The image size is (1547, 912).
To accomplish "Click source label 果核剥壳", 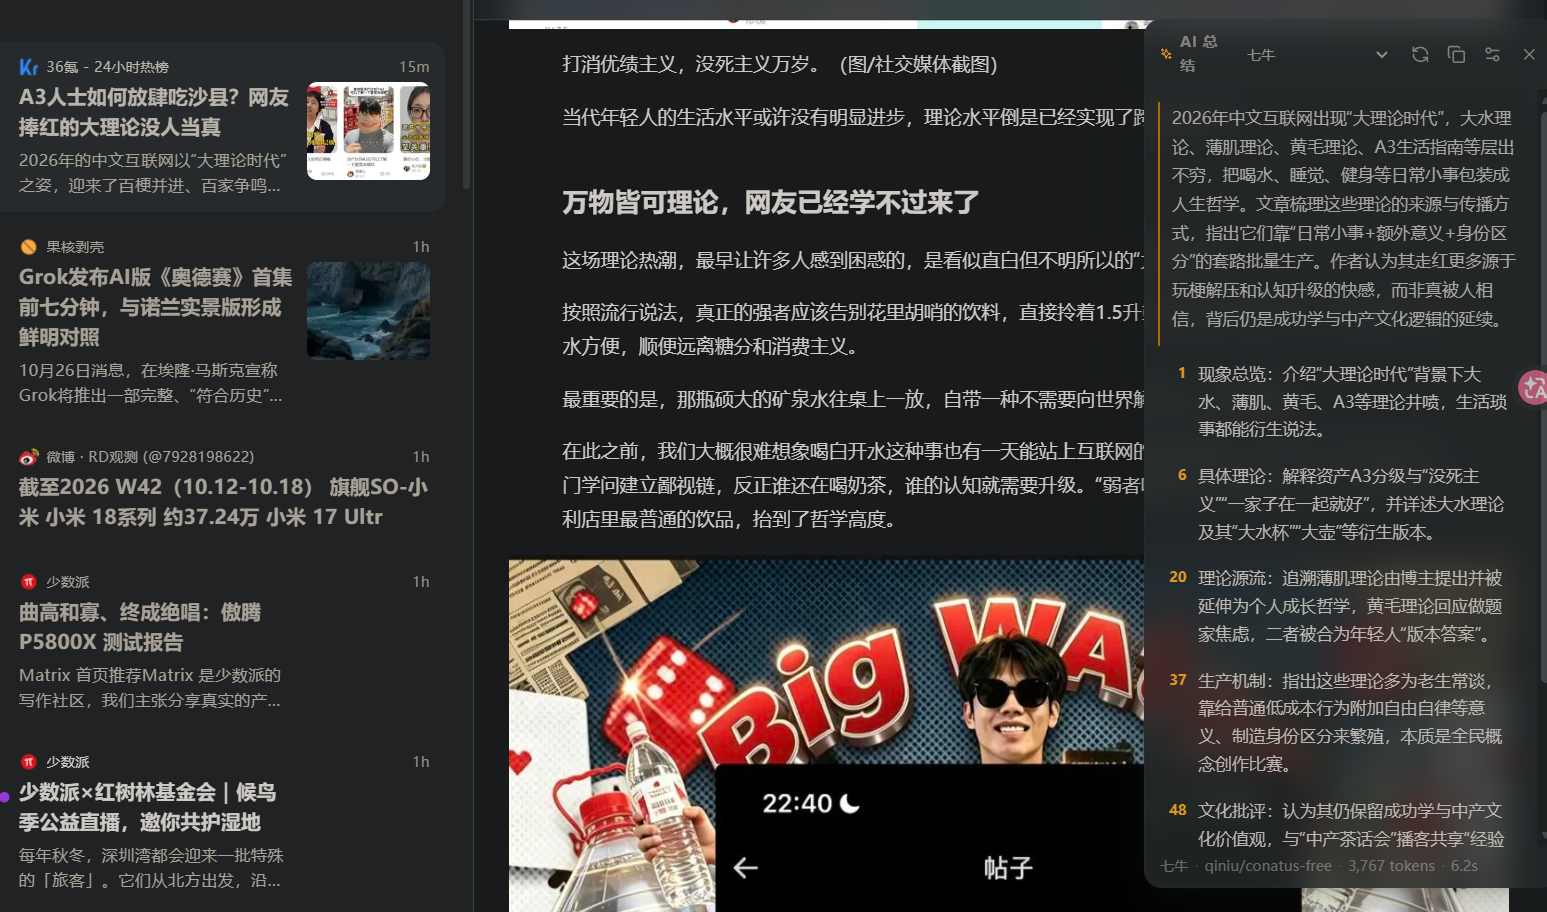I will pos(75,247).
